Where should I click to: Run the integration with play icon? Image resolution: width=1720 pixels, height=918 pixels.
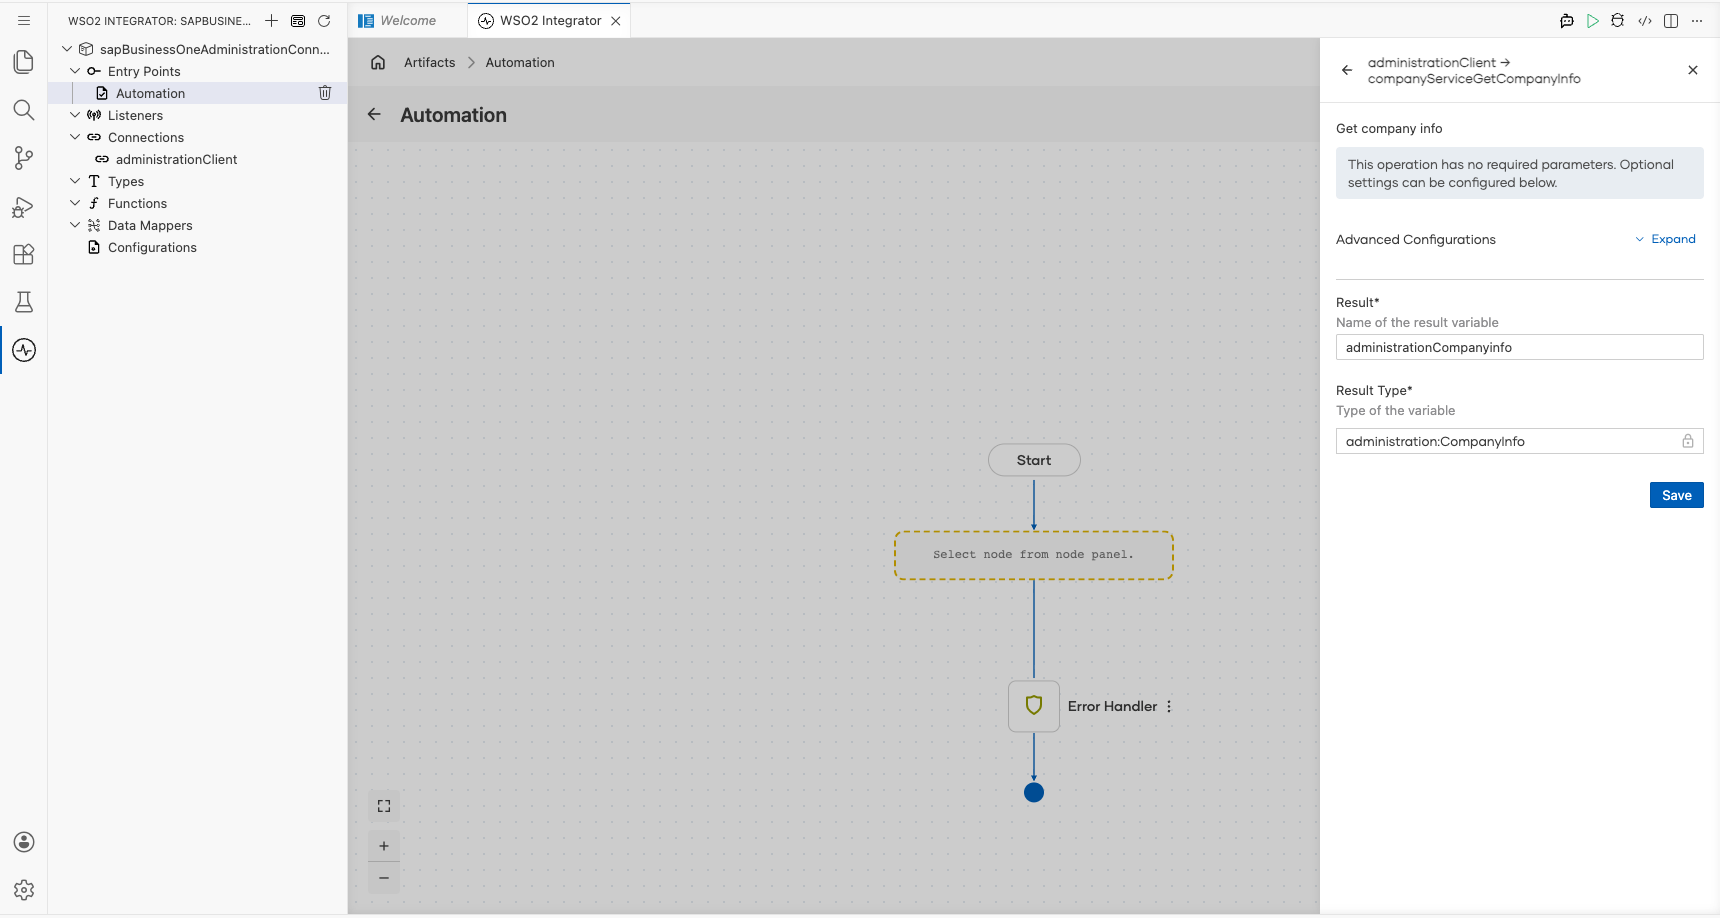[x=1593, y=21]
